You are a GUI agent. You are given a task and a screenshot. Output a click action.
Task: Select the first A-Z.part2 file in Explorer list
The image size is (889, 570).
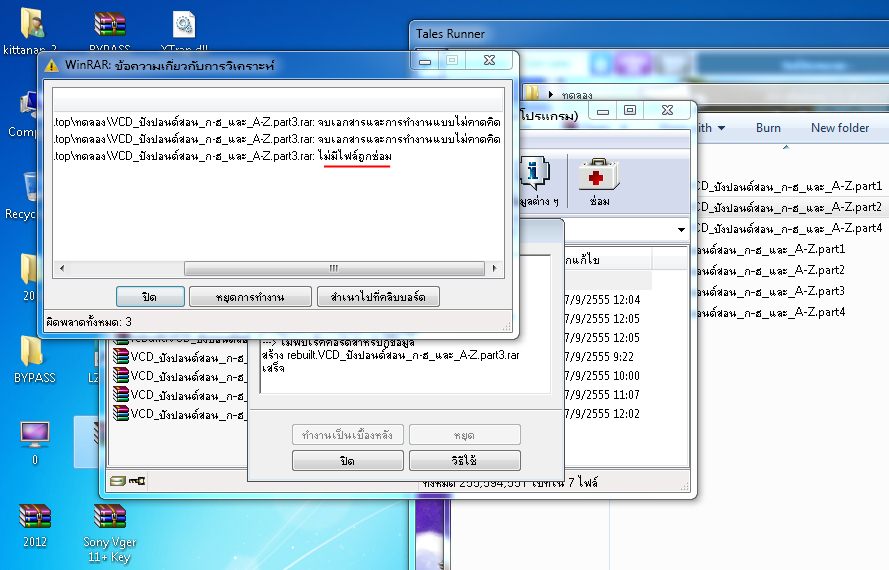(x=788, y=207)
